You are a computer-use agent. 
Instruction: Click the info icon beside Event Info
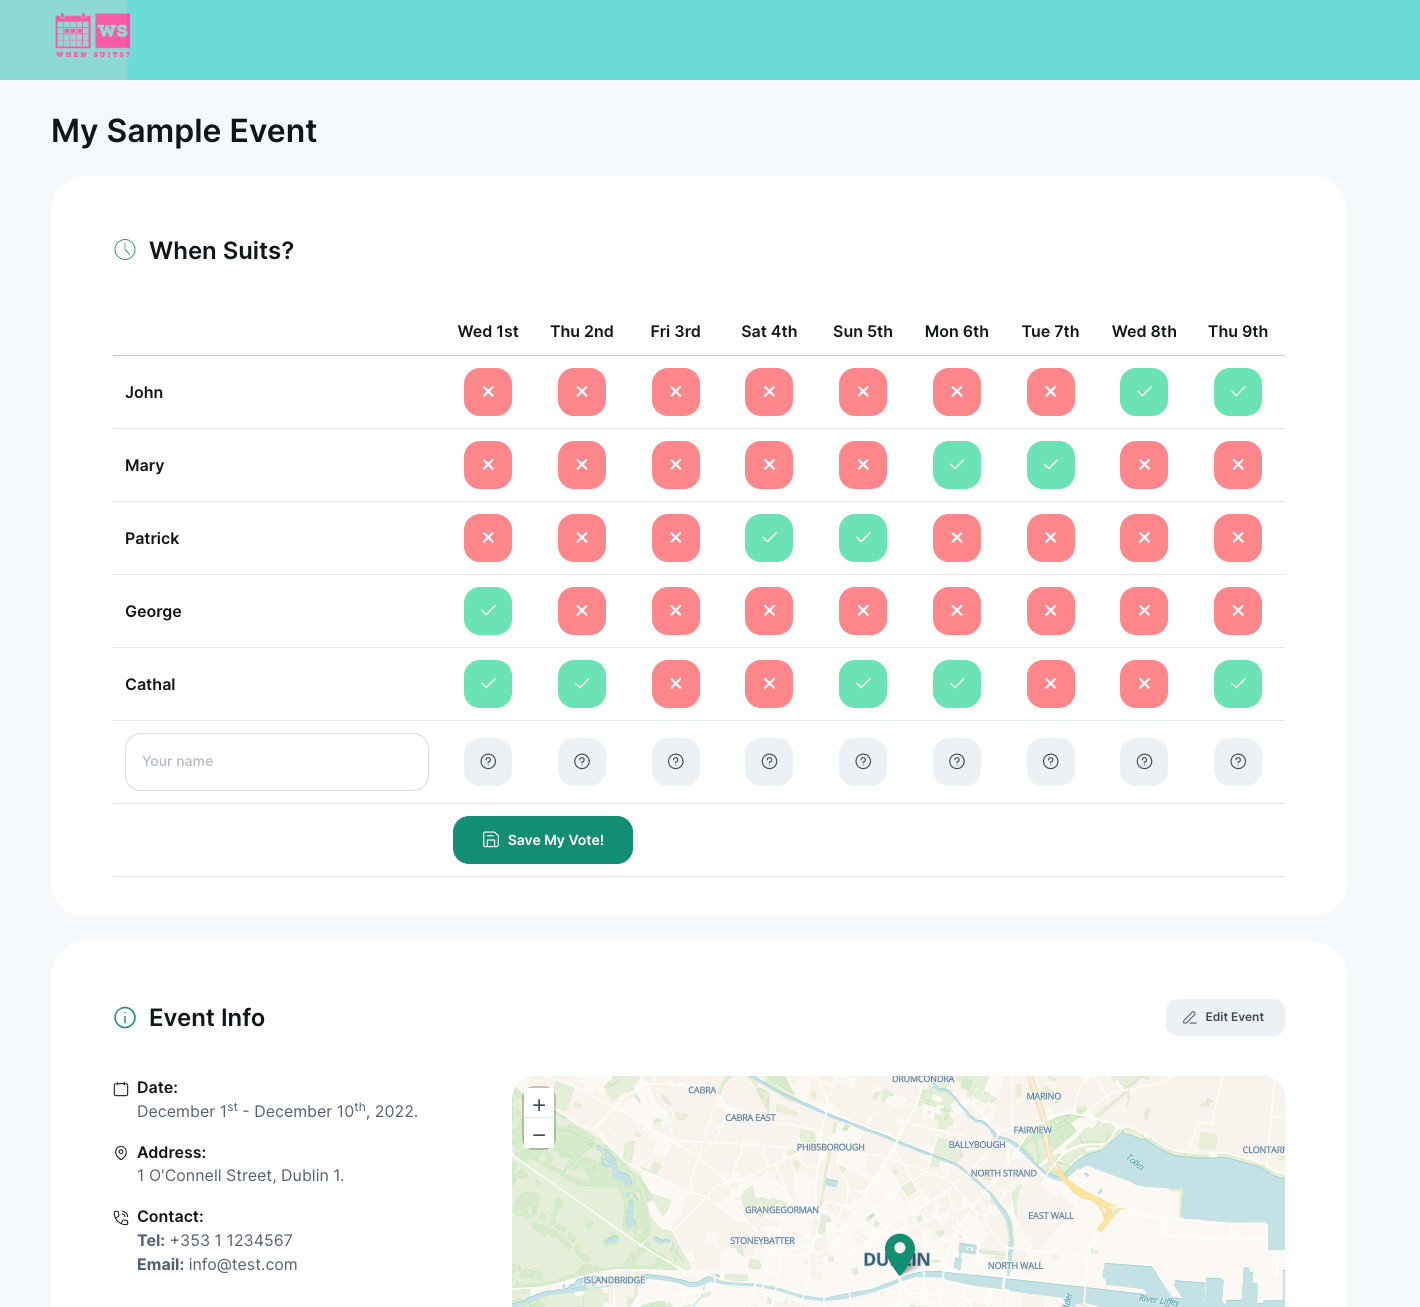[x=125, y=1018]
